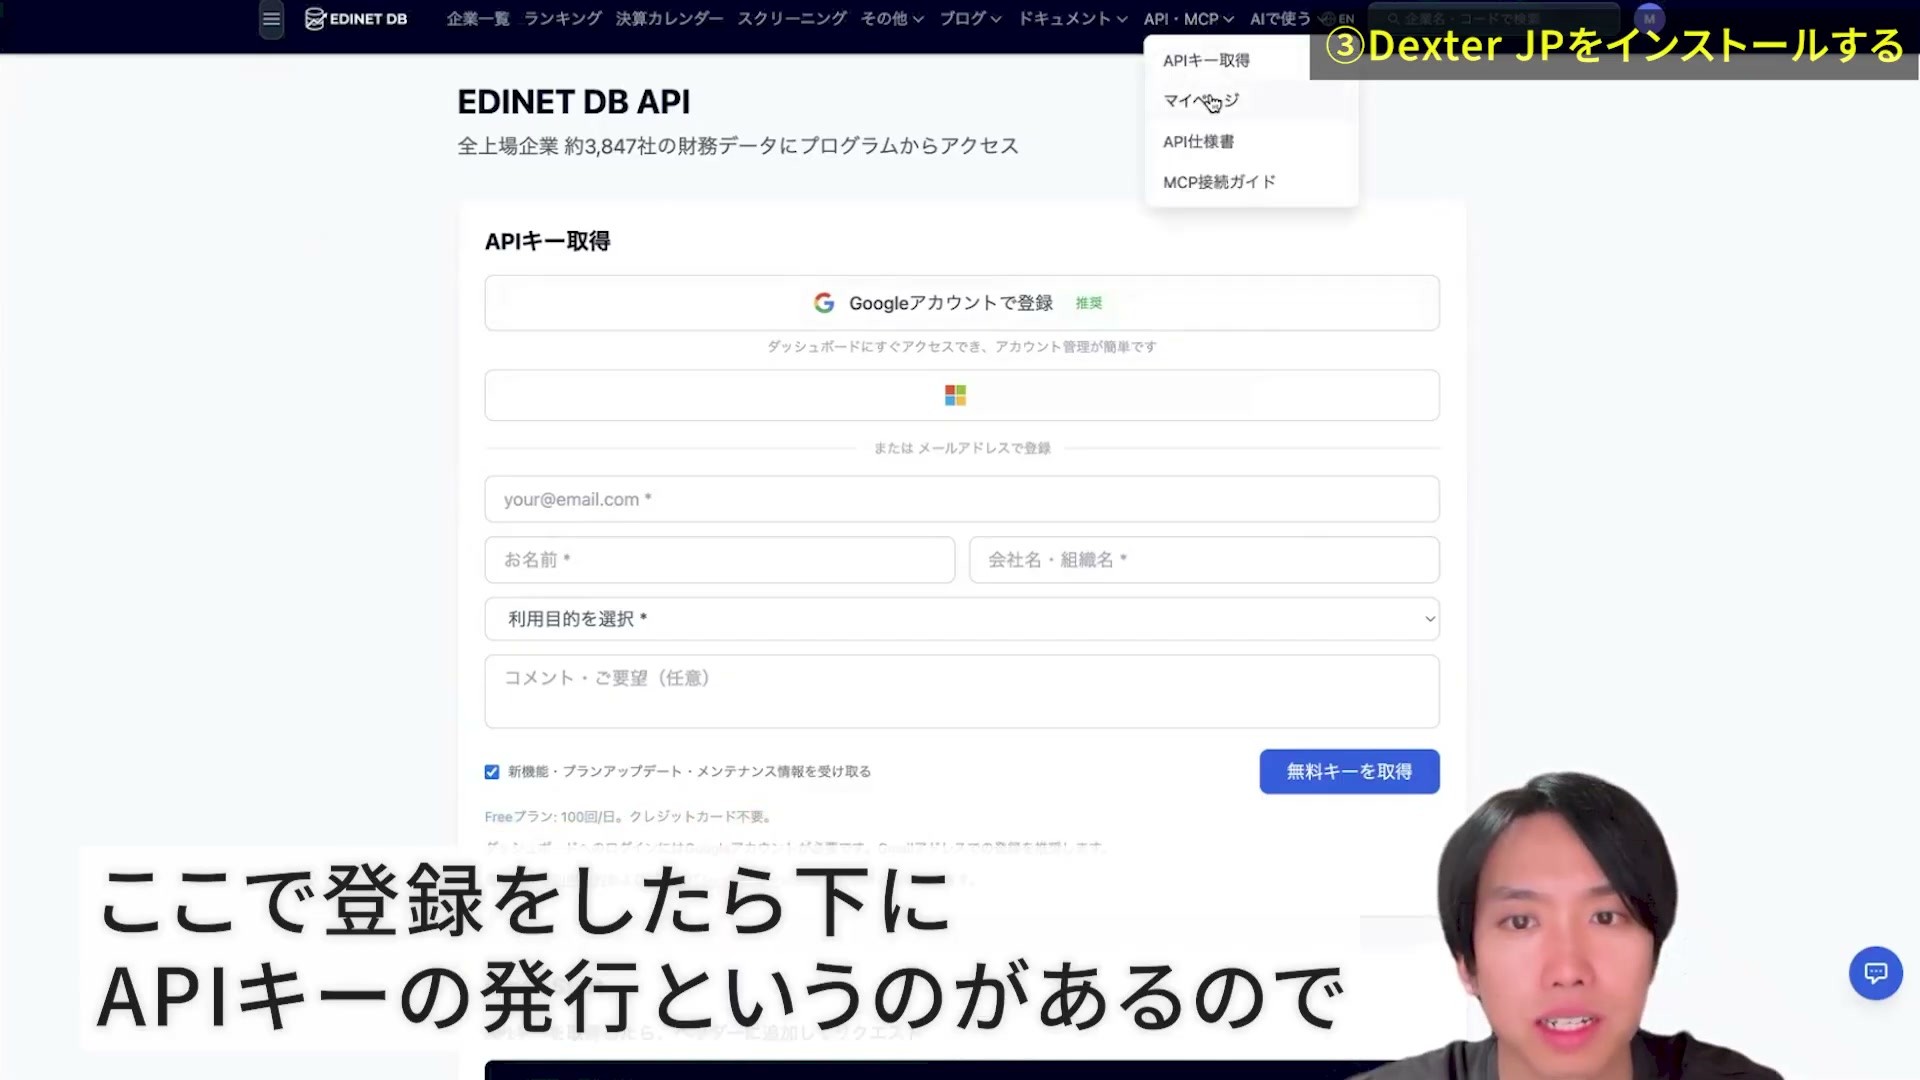Click the お名前 input field
This screenshot has width=1920, height=1080.
[720, 560]
